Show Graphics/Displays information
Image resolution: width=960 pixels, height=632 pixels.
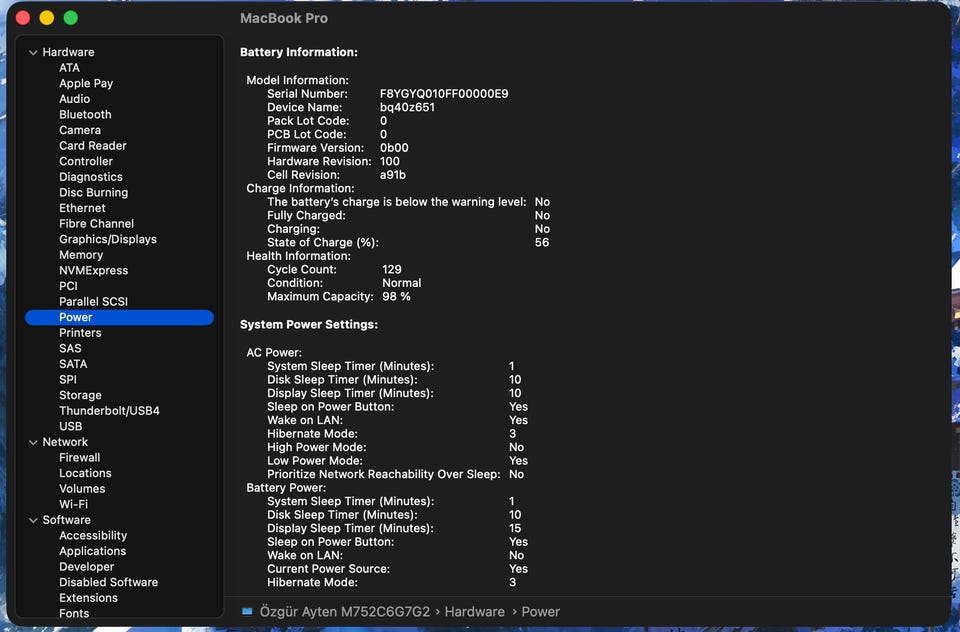pos(107,239)
